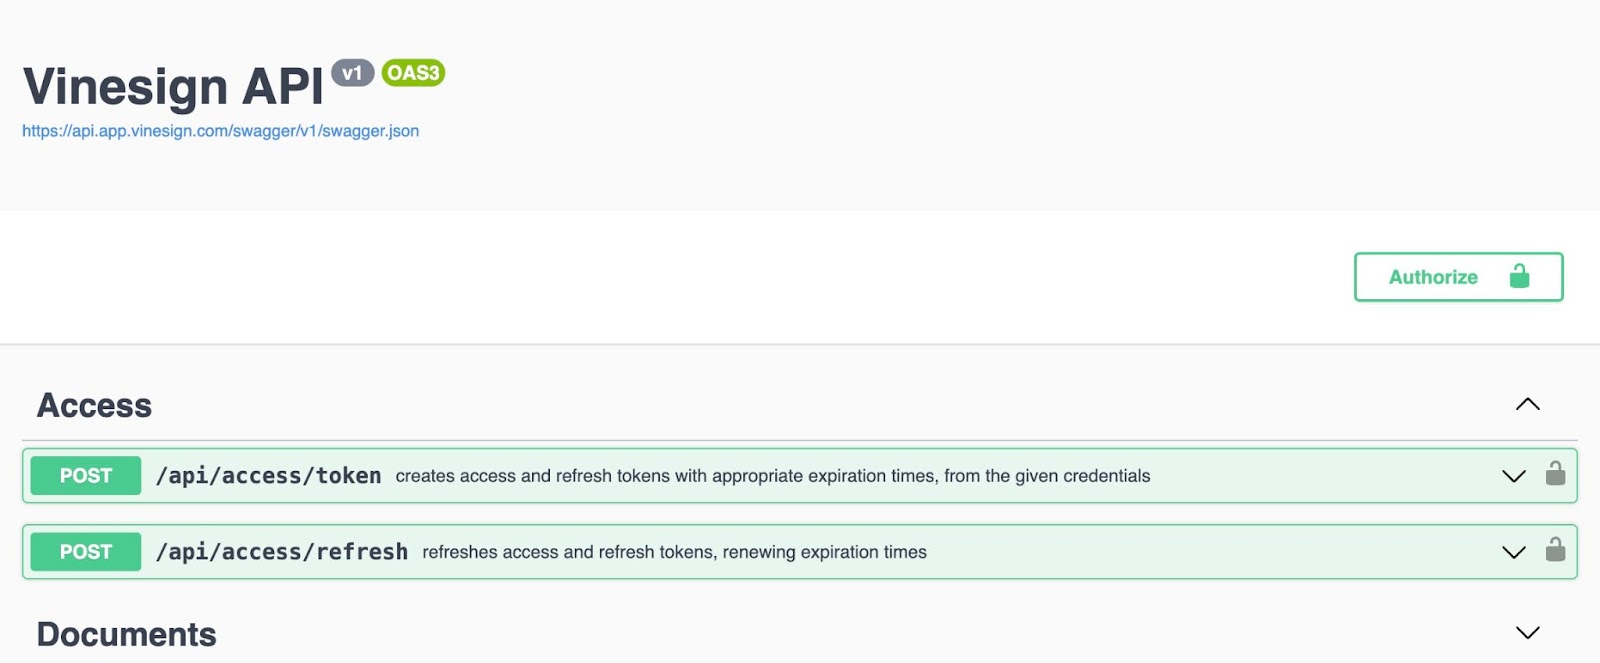Select the Documents section heading
The height and width of the screenshot is (663, 1600).
pyautogui.click(x=126, y=635)
